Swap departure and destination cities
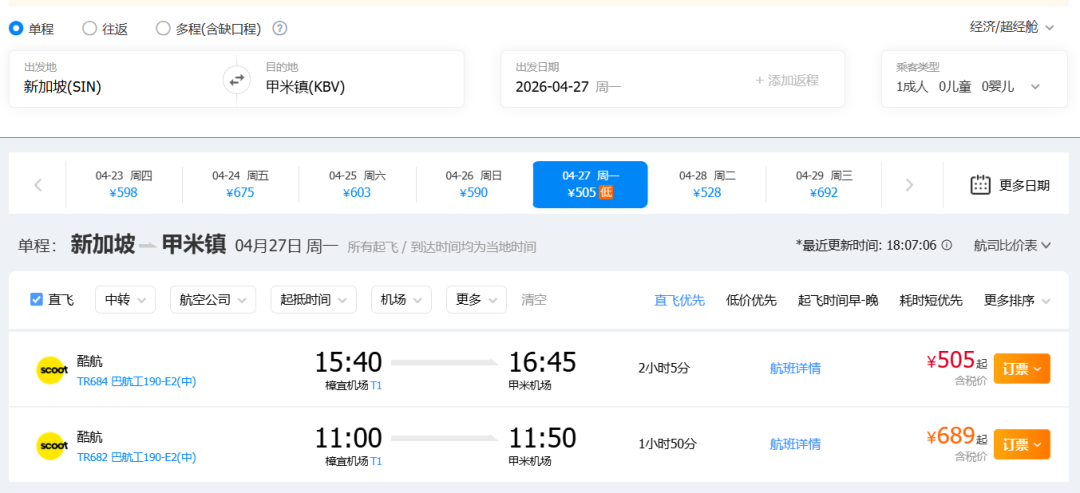 (236, 79)
